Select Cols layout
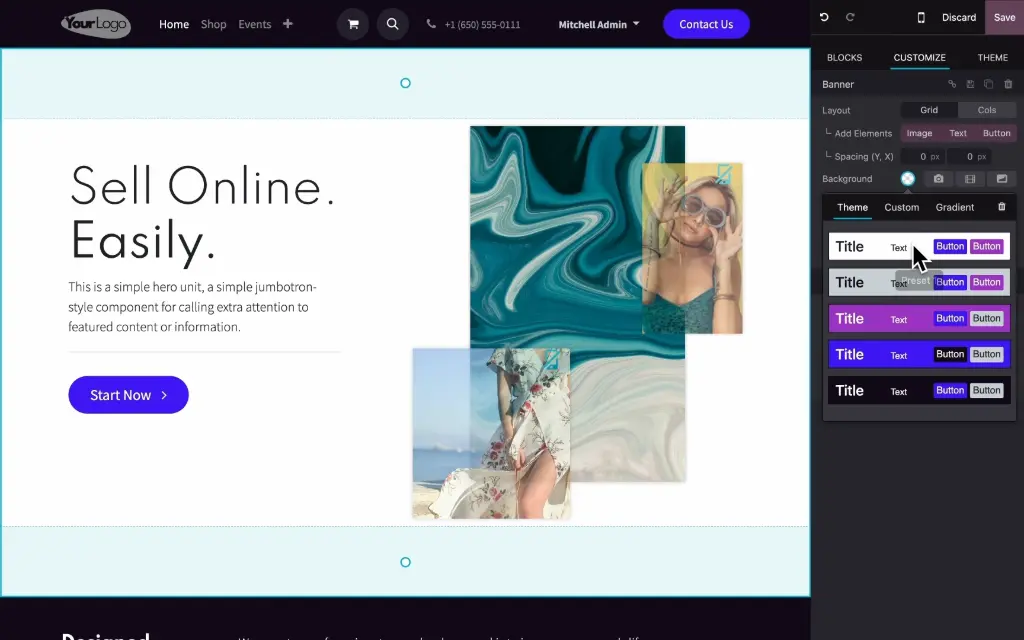This screenshot has height=640, width=1024. point(987,110)
